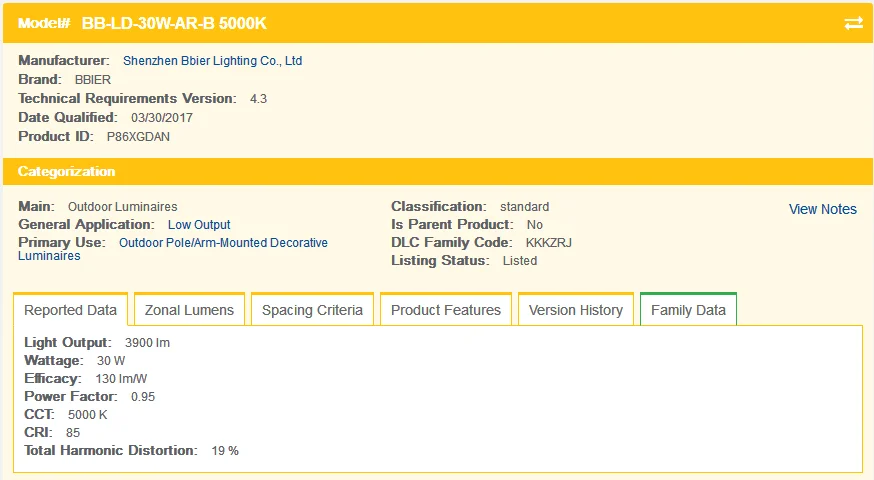Click the Total Harmonic Distortion value 19 %
The height and width of the screenshot is (480, 874).
tap(225, 451)
